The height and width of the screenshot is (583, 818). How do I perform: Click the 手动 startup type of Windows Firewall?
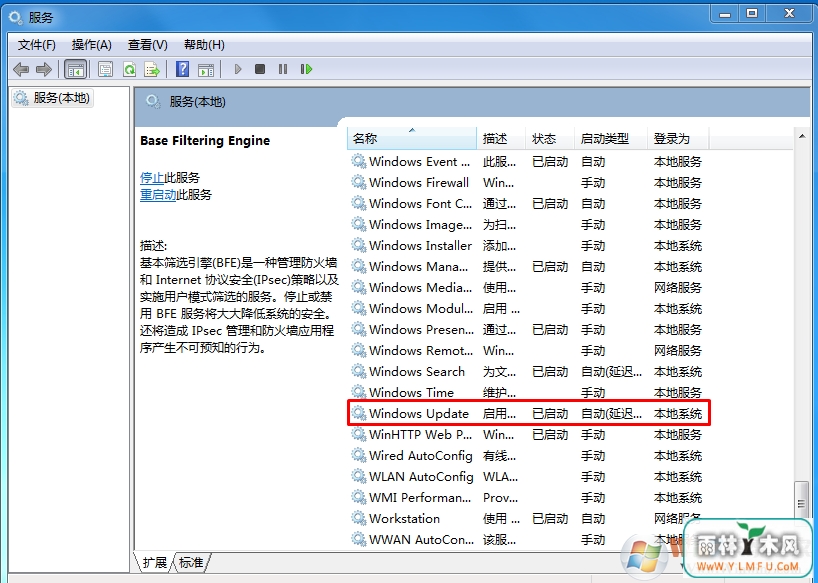(593, 183)
